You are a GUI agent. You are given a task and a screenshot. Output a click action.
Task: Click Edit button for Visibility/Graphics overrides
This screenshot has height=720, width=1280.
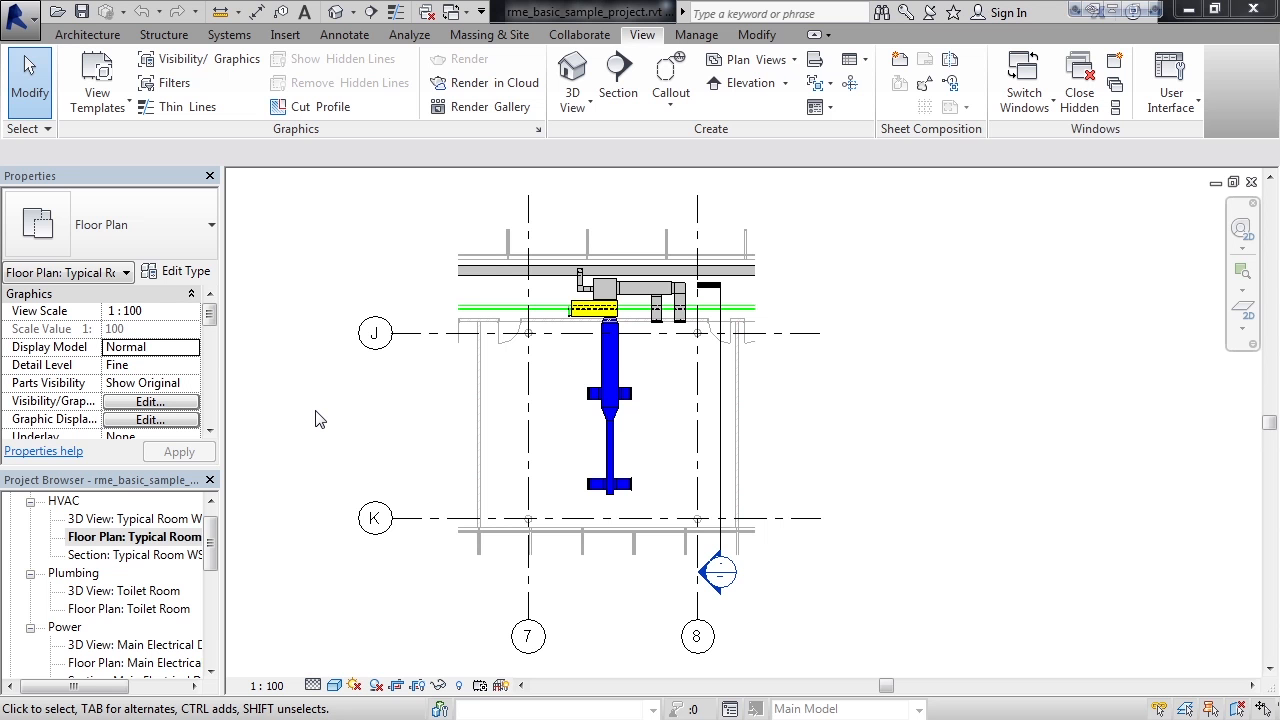pos(151,402)
